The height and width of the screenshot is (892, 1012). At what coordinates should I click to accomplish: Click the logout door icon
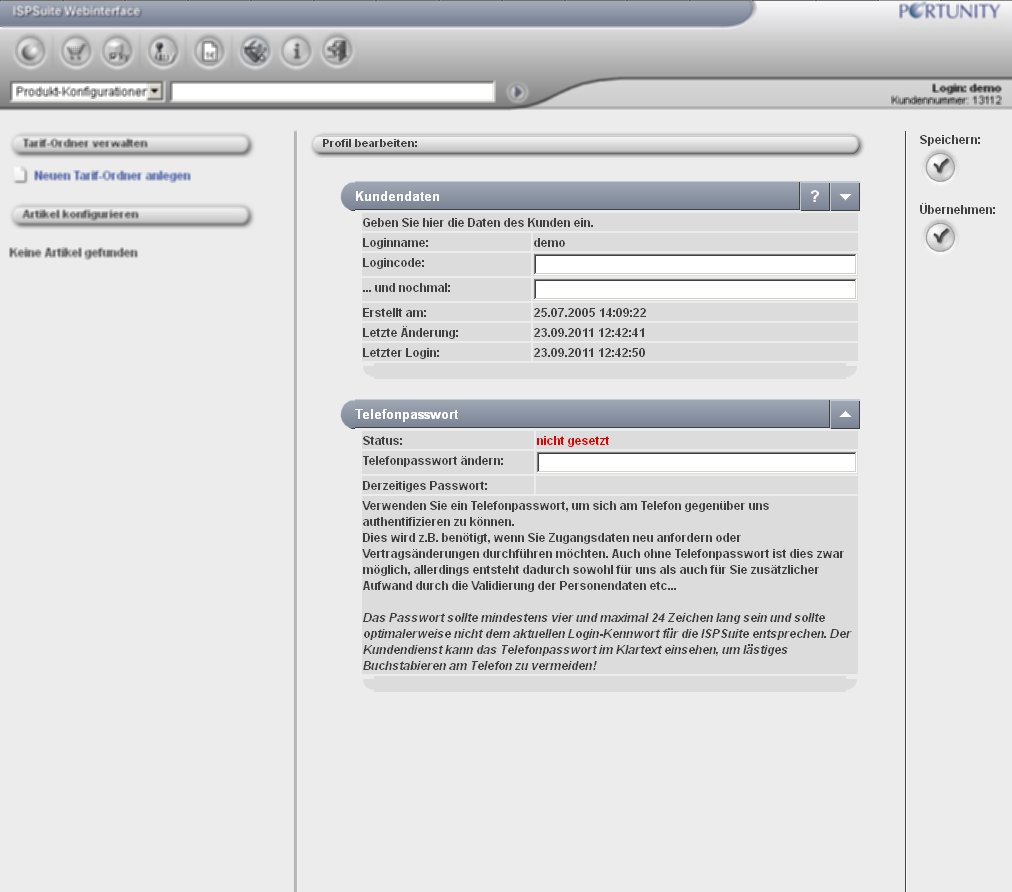338,51
